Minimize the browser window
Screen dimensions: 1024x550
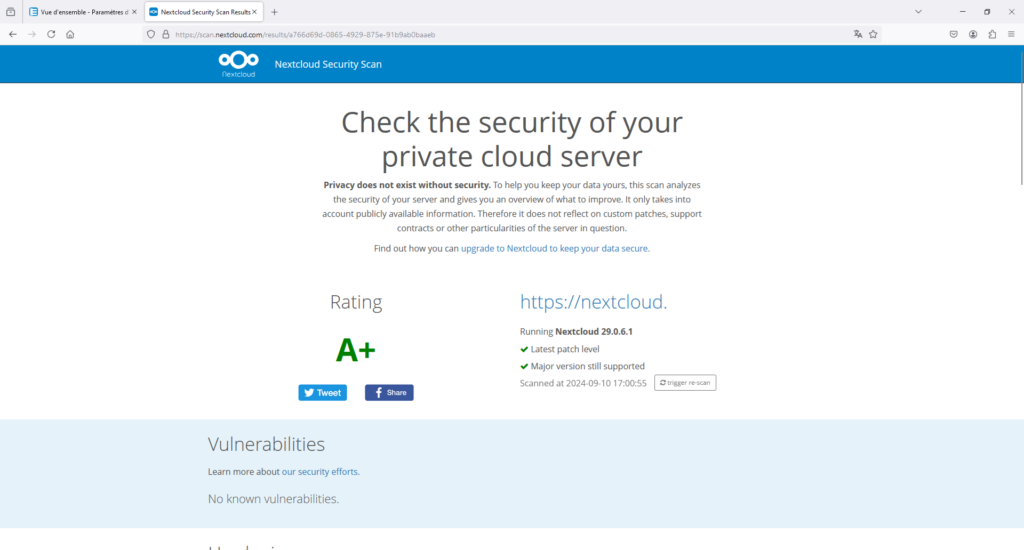963,12
